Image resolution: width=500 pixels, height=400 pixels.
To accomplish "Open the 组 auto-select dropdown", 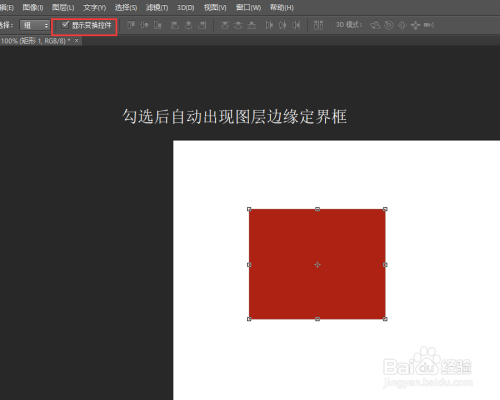I will [35, 25].
